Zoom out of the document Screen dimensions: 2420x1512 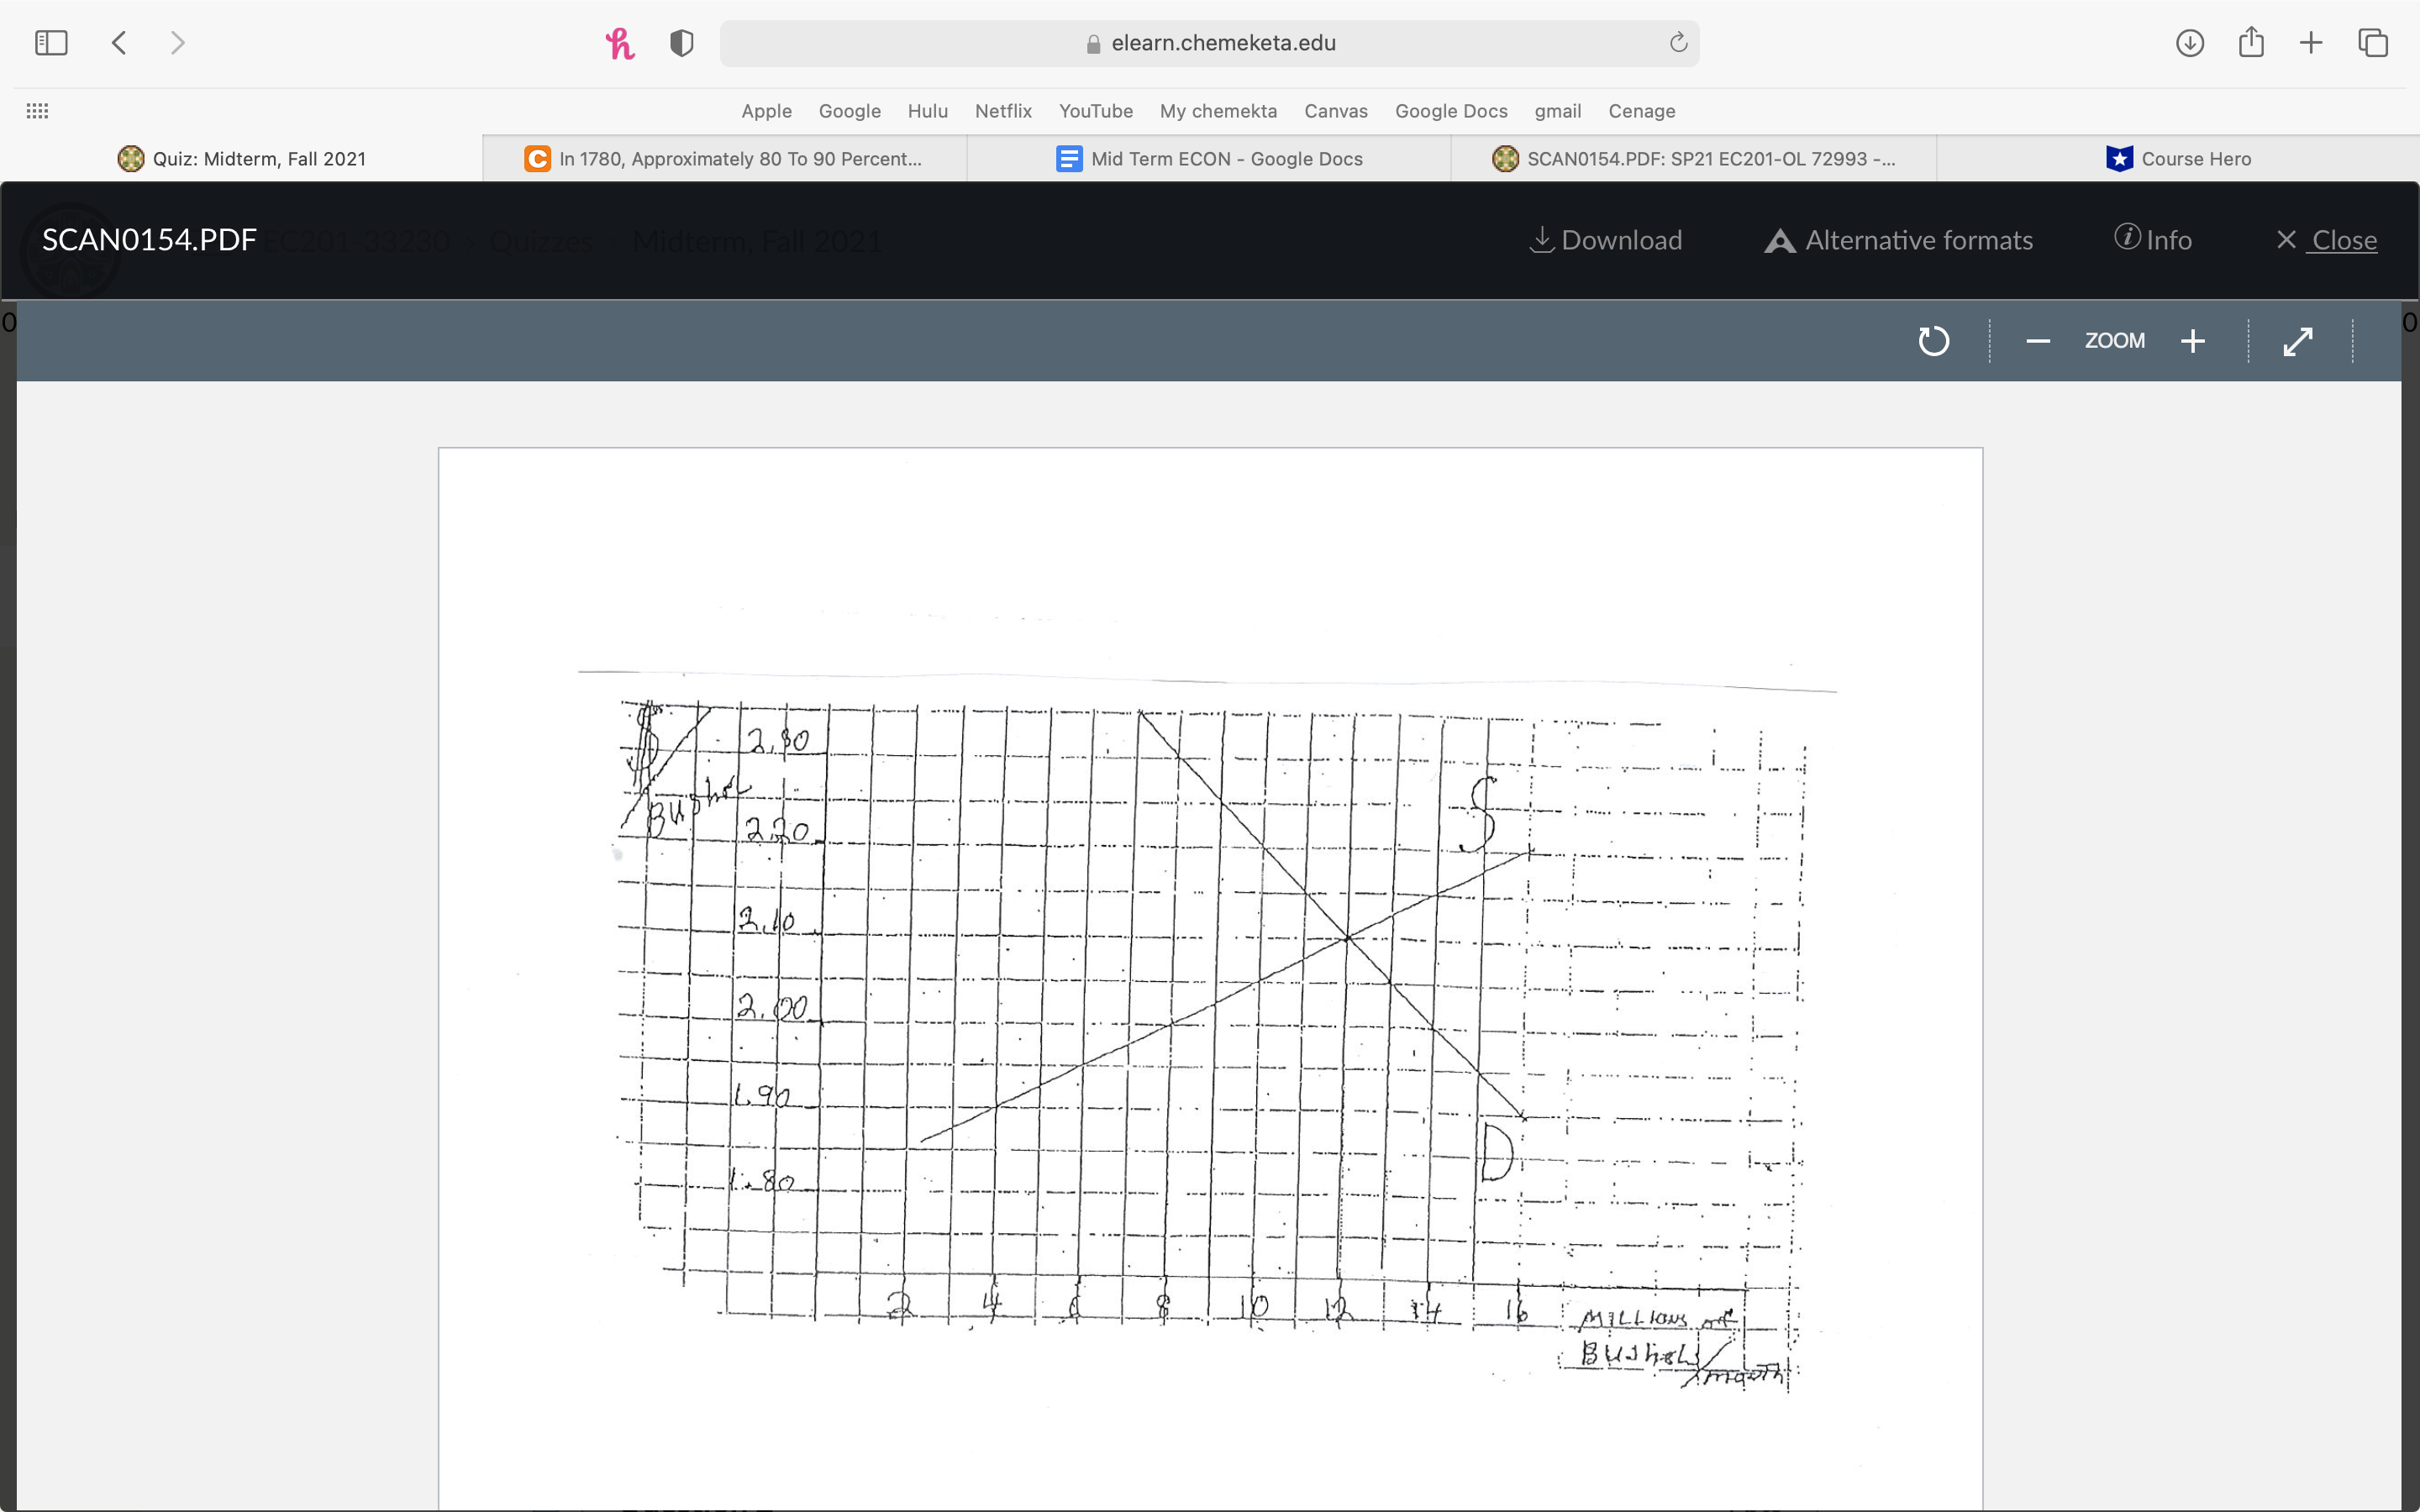click(2038, 340)
